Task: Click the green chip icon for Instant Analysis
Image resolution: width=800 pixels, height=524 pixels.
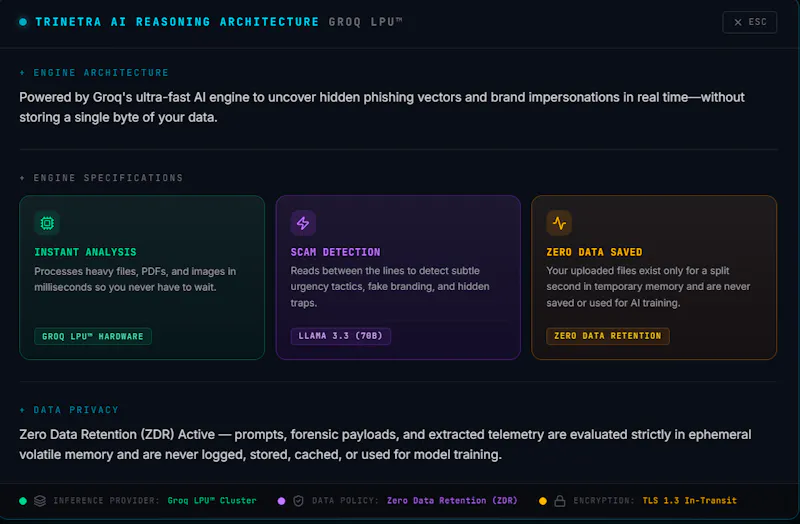Action: (x=47, y=223)
